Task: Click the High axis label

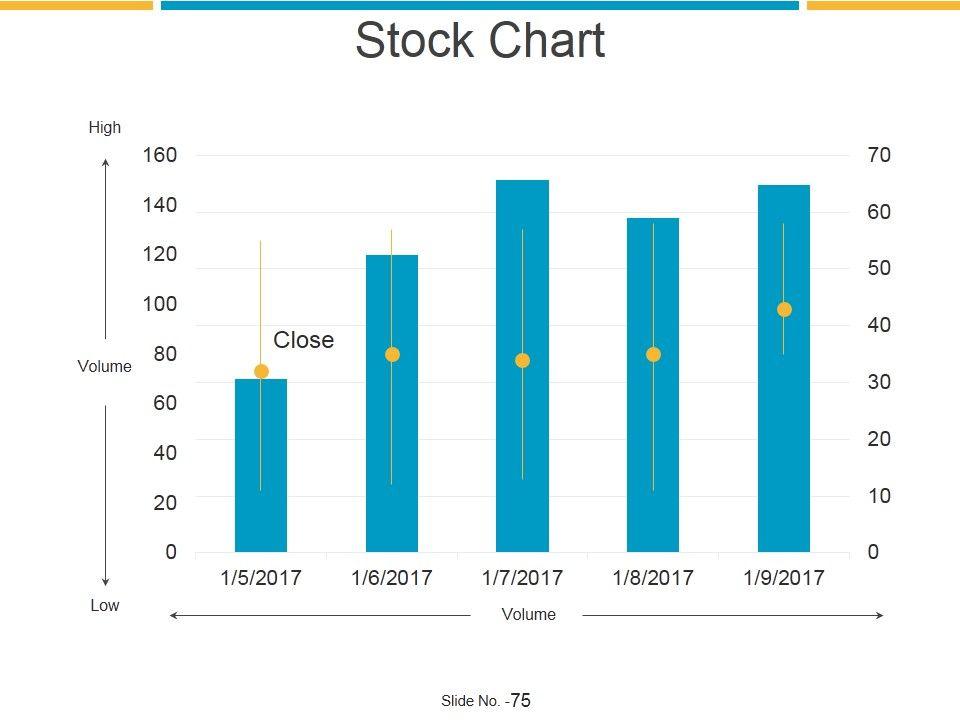Action: pos(105,128)
